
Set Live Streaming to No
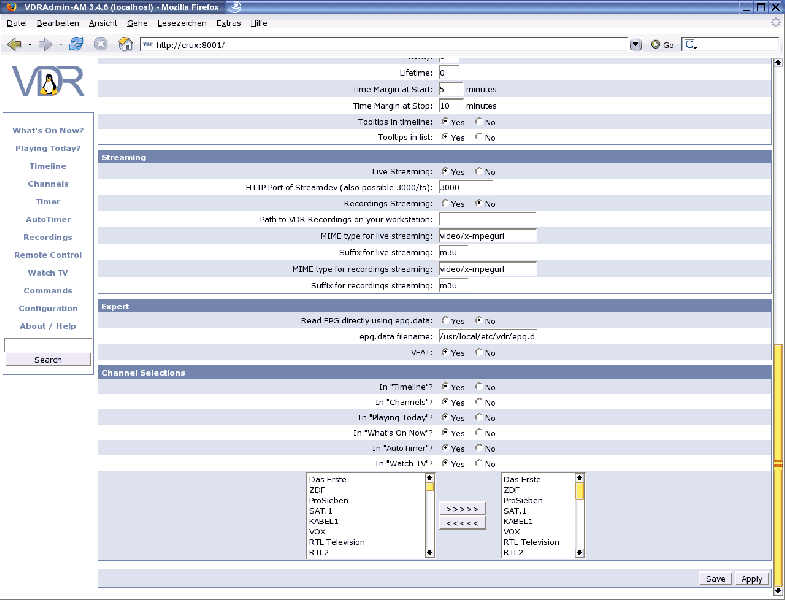pos(478,172)
